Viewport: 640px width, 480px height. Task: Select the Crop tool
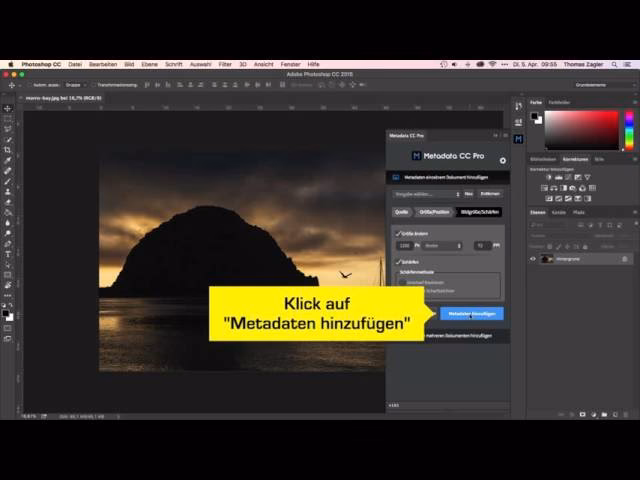click(8, 149)
